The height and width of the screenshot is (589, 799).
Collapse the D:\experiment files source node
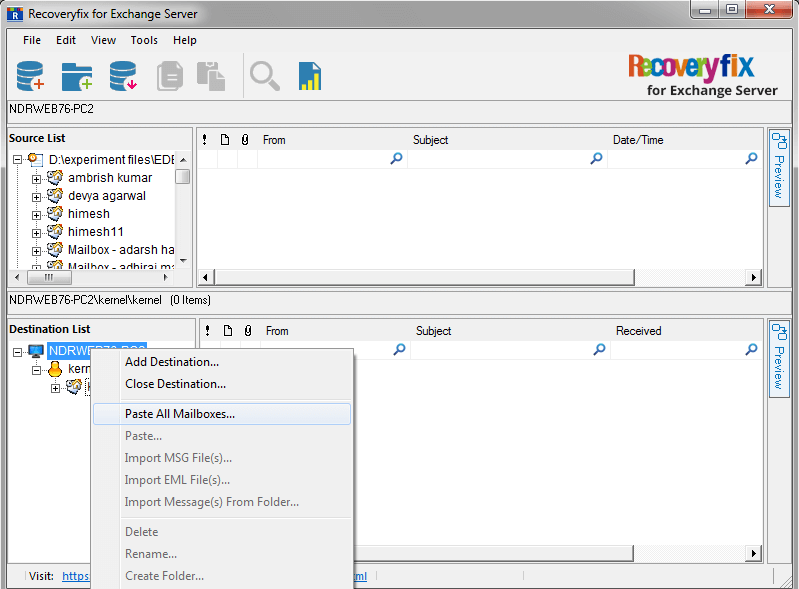pyautogui.click(x=17, y=159)
